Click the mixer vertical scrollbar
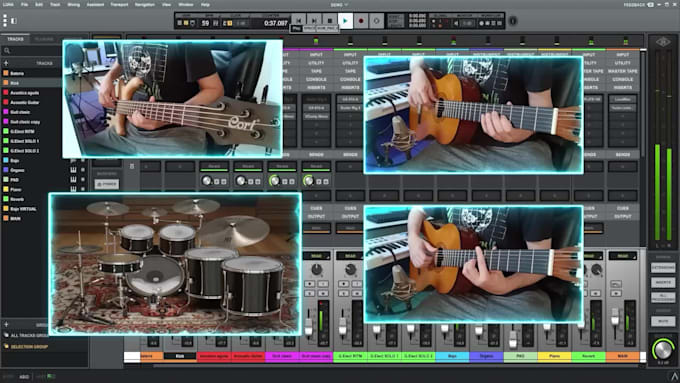The image size is (680, 383). [x=642, y=104]
